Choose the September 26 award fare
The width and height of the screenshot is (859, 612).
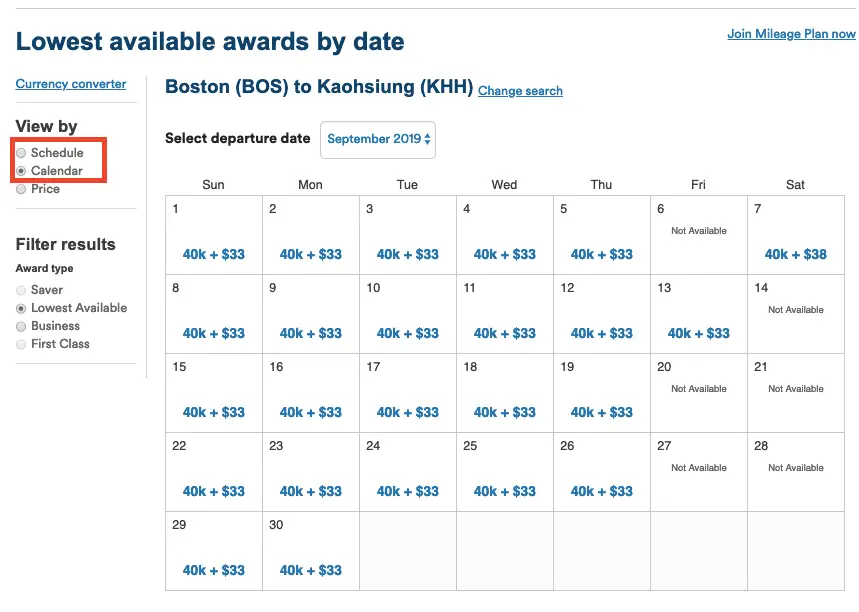[602, 491]
